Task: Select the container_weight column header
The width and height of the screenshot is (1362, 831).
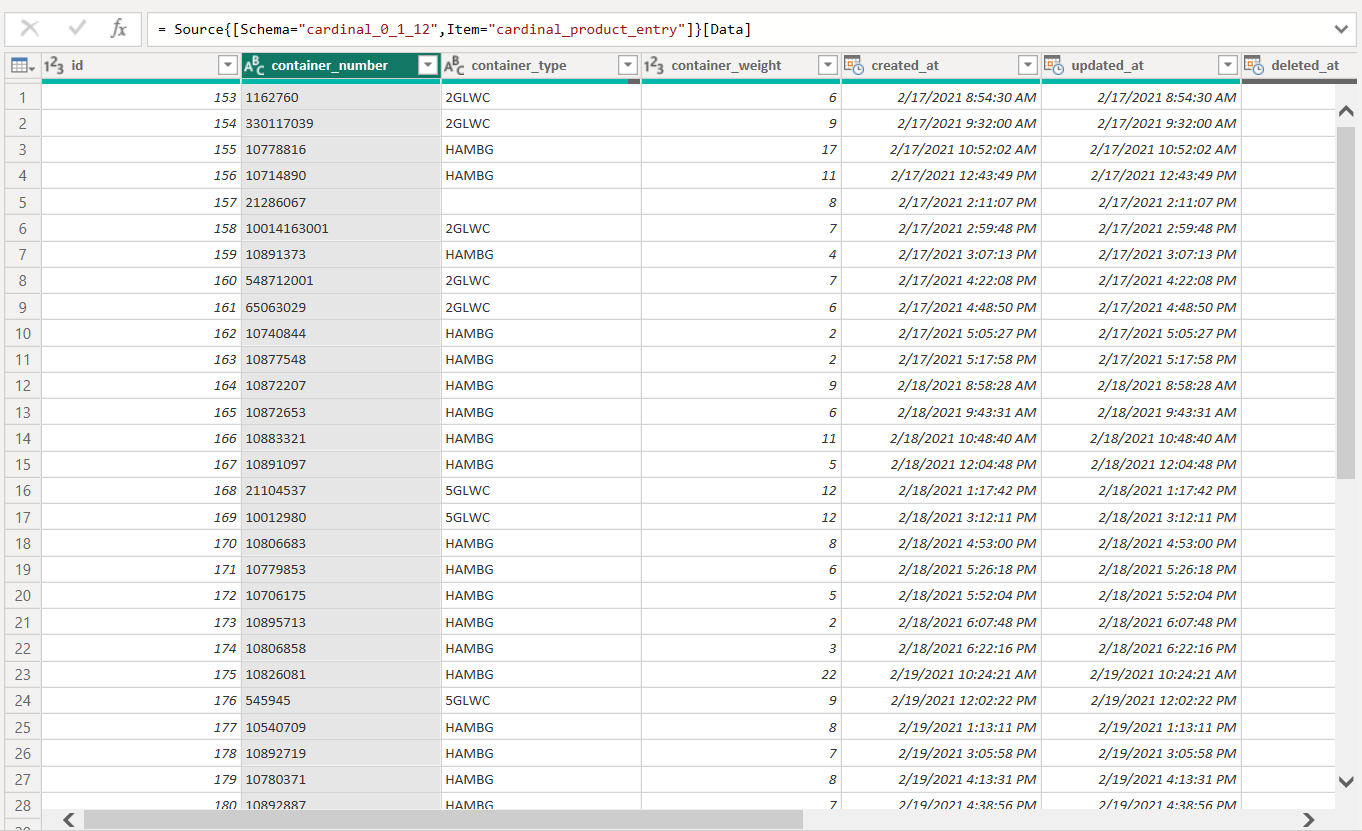Action: pyautogui.click(x=741, y=66)
